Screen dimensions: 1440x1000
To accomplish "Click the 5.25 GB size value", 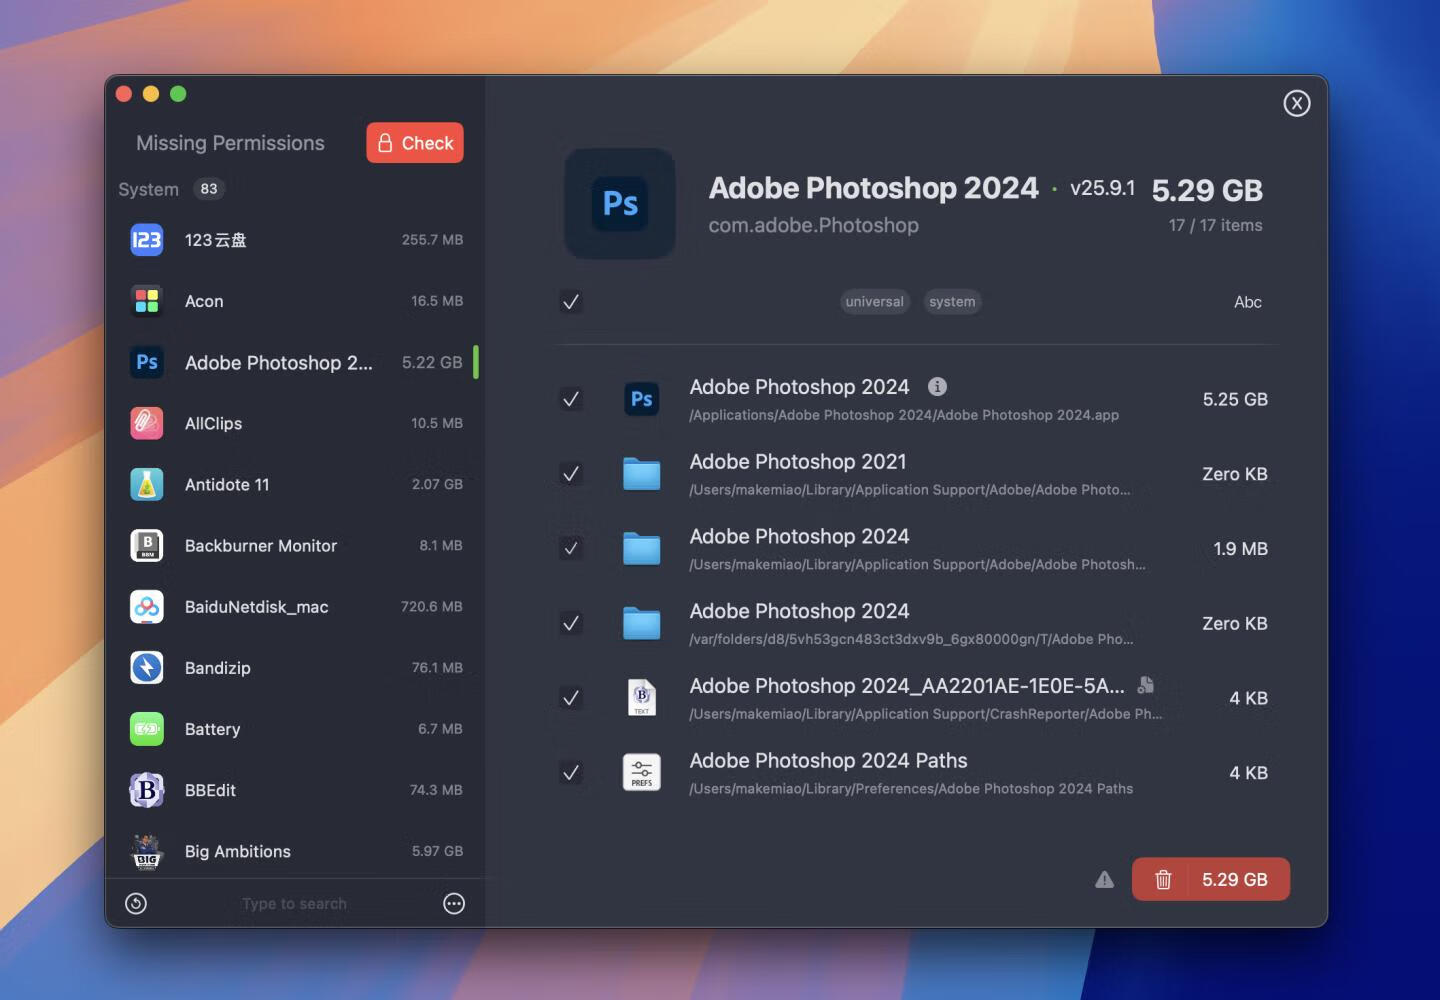I will (x=1235, y=399).
